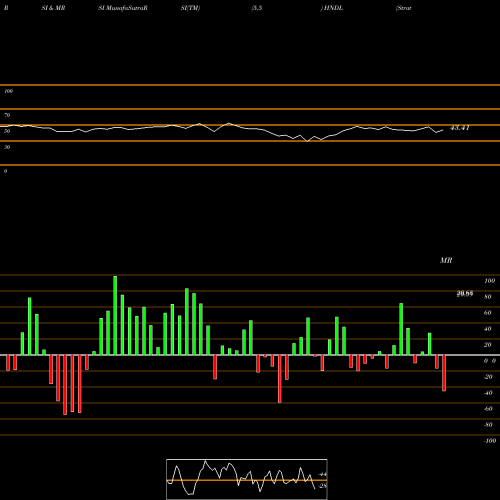Click the RSI axis label 50
The image size is (500, 500).
coord(7,131)
